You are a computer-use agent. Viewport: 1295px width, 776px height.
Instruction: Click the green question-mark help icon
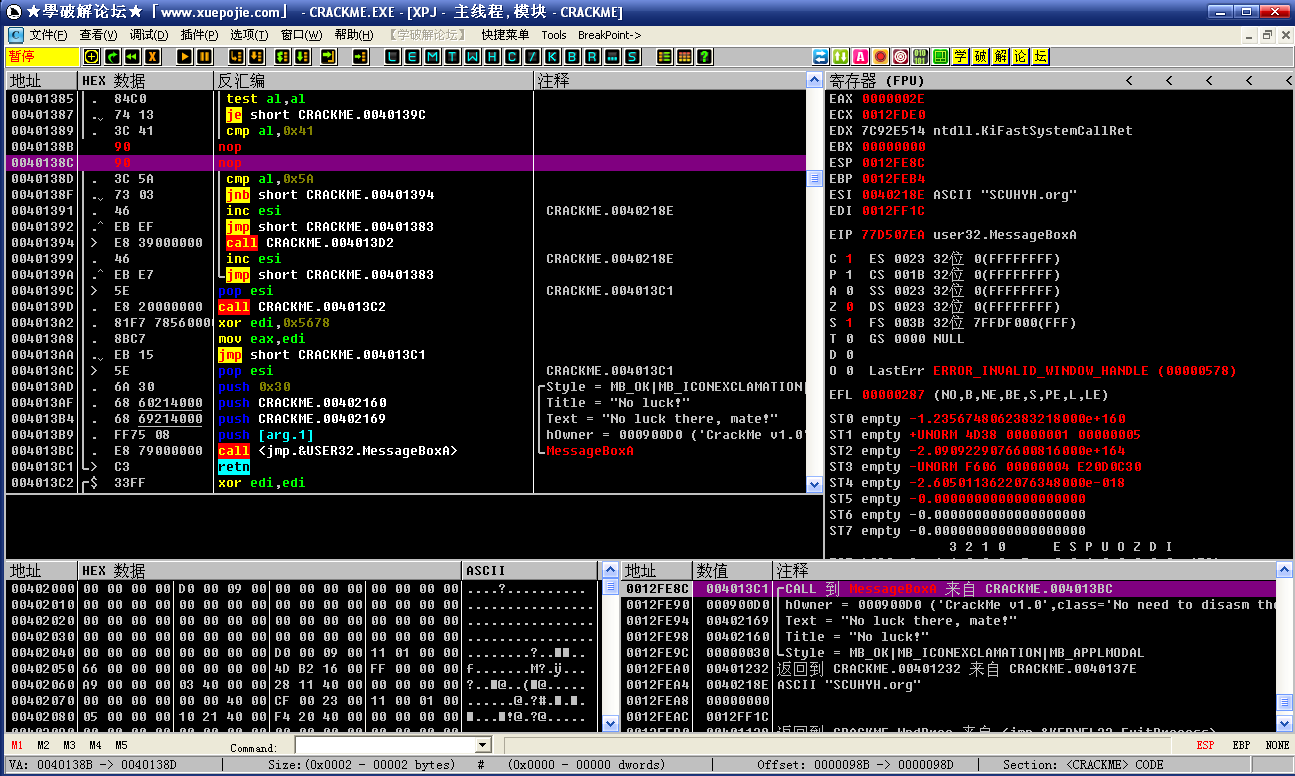(705, 57)
